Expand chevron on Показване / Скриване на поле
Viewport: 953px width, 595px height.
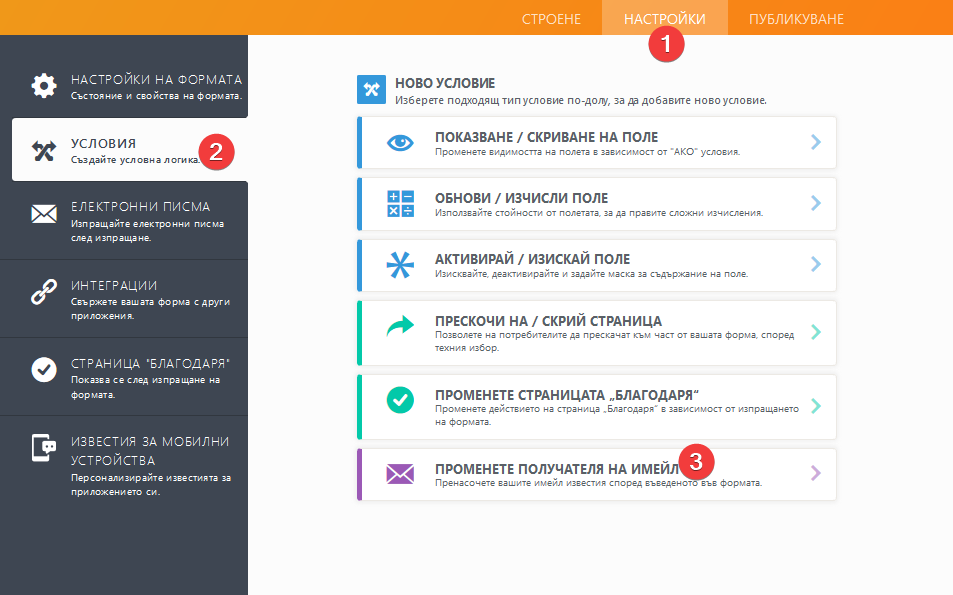[x=816, y=142]
